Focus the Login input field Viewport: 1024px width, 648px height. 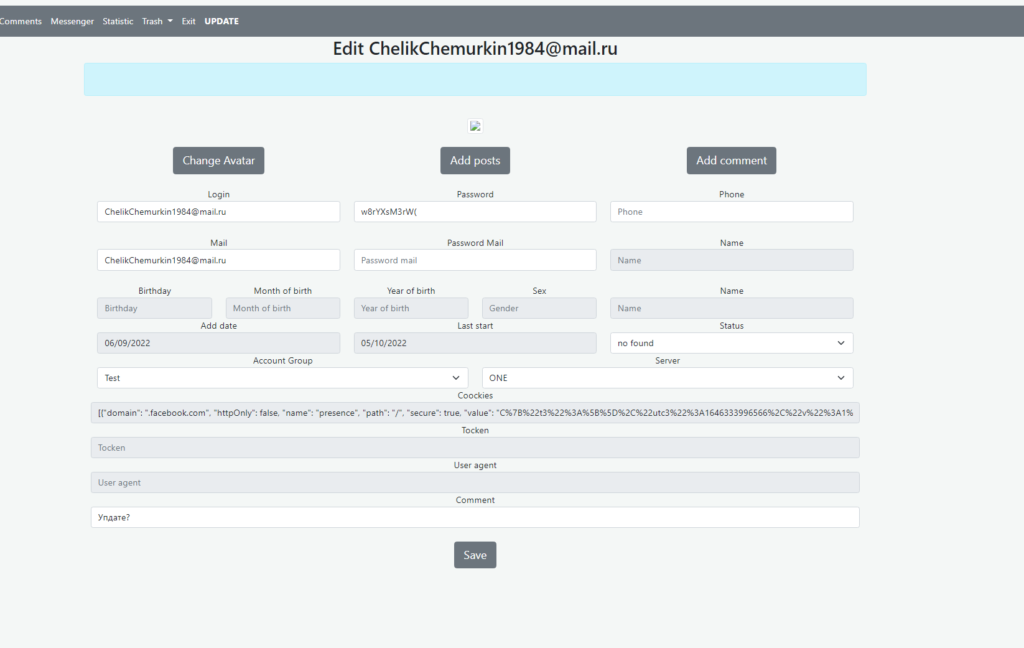click(x=218, y=212)
